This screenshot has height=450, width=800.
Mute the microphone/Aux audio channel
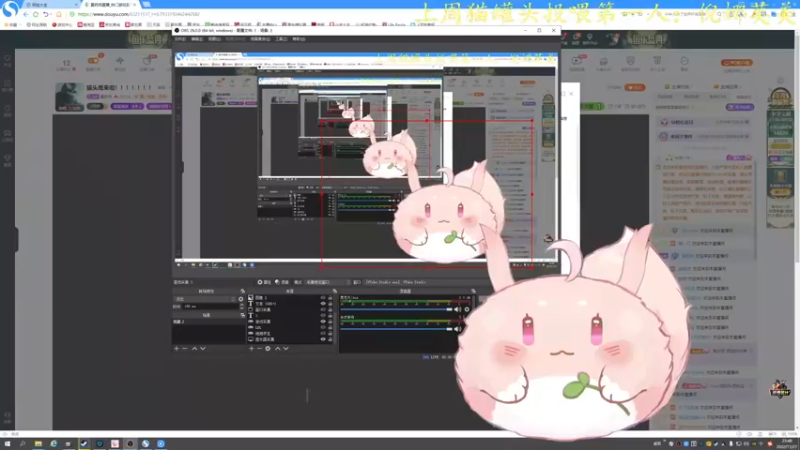click(458, 309)
